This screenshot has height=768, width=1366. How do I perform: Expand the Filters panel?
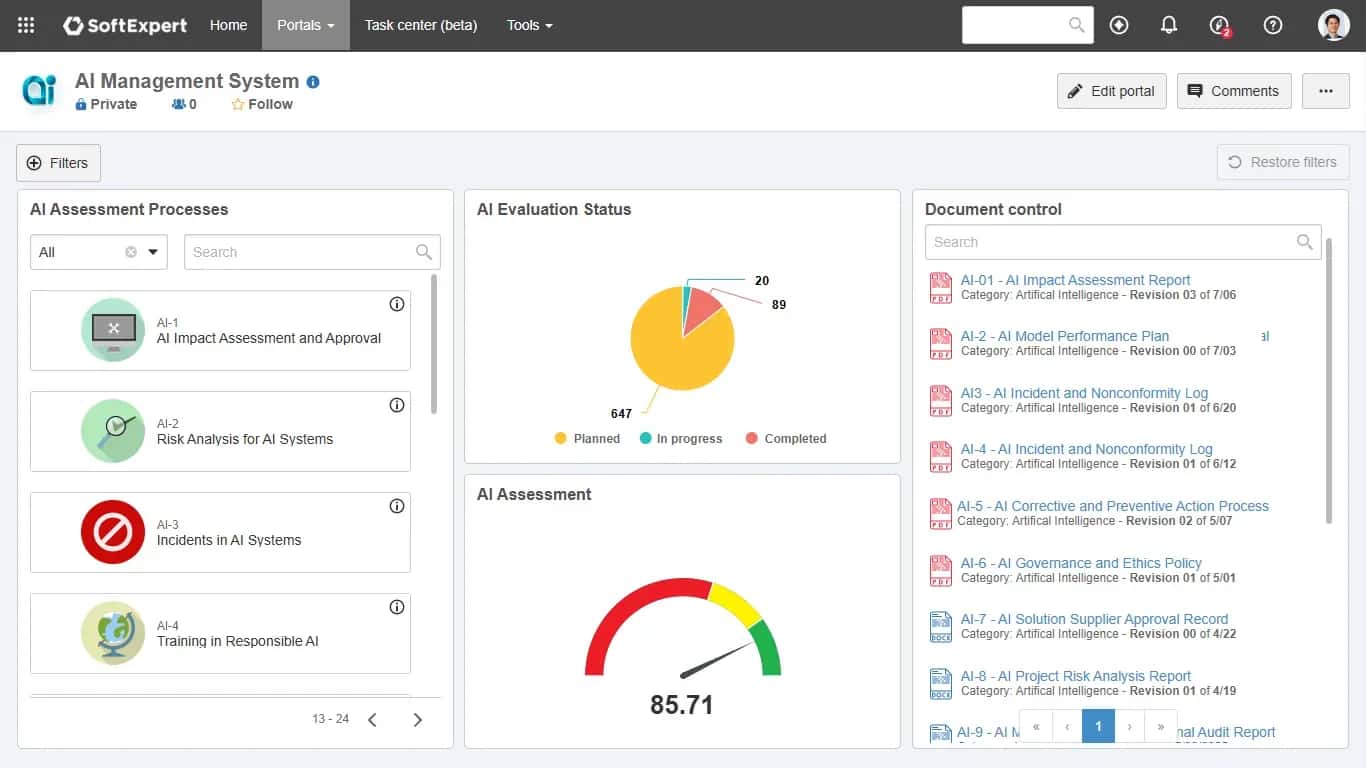pos(58,163)
